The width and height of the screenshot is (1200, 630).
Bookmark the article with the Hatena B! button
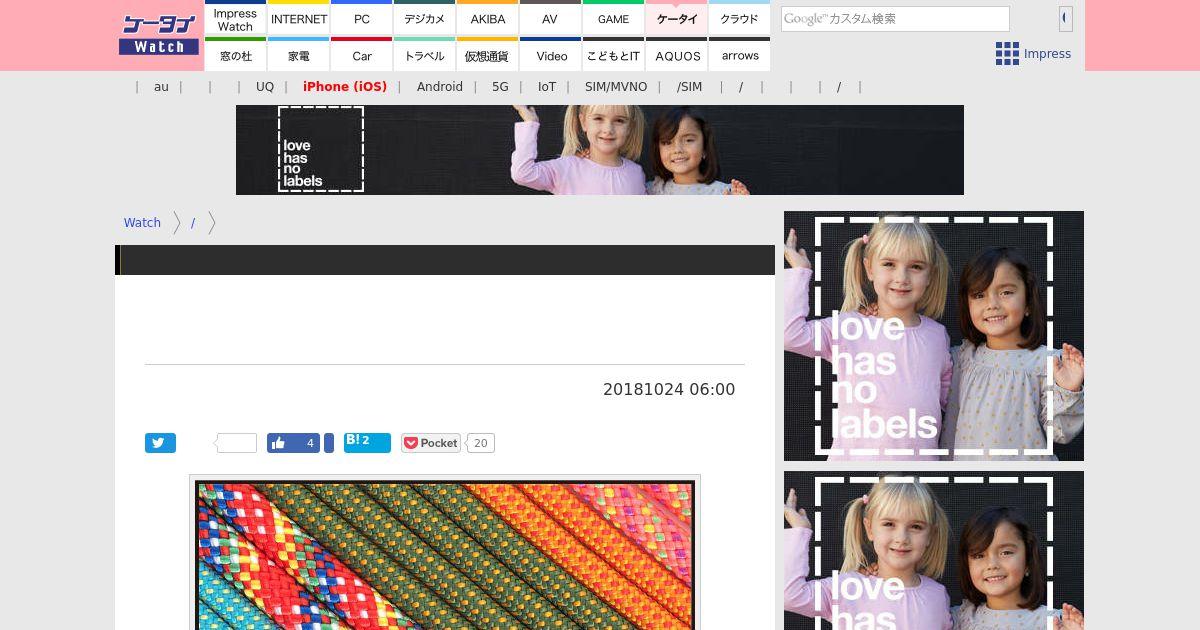(367, 443)
